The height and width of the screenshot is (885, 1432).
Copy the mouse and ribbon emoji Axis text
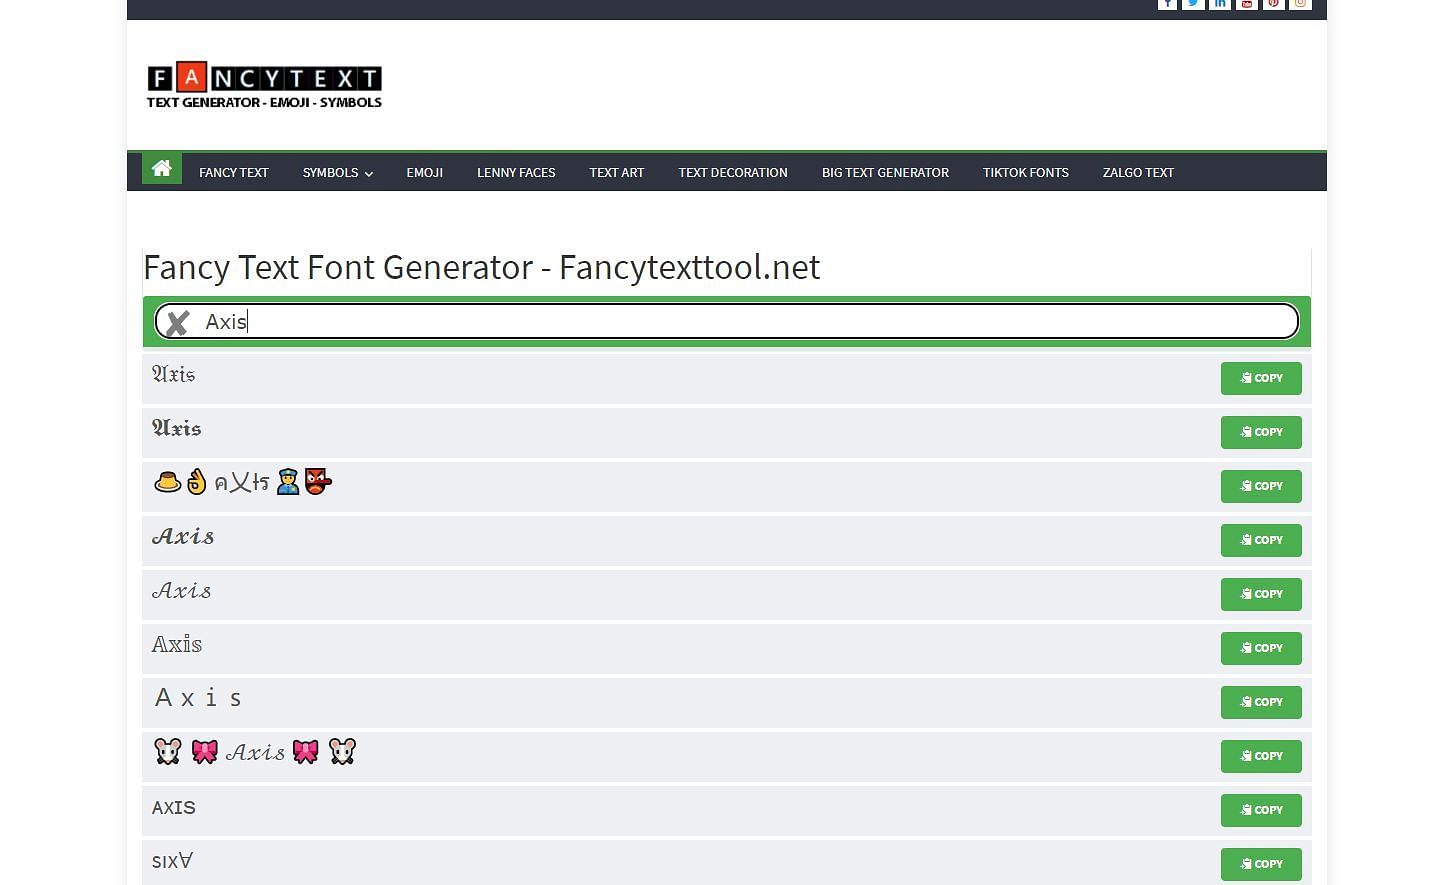[1260, 756]
